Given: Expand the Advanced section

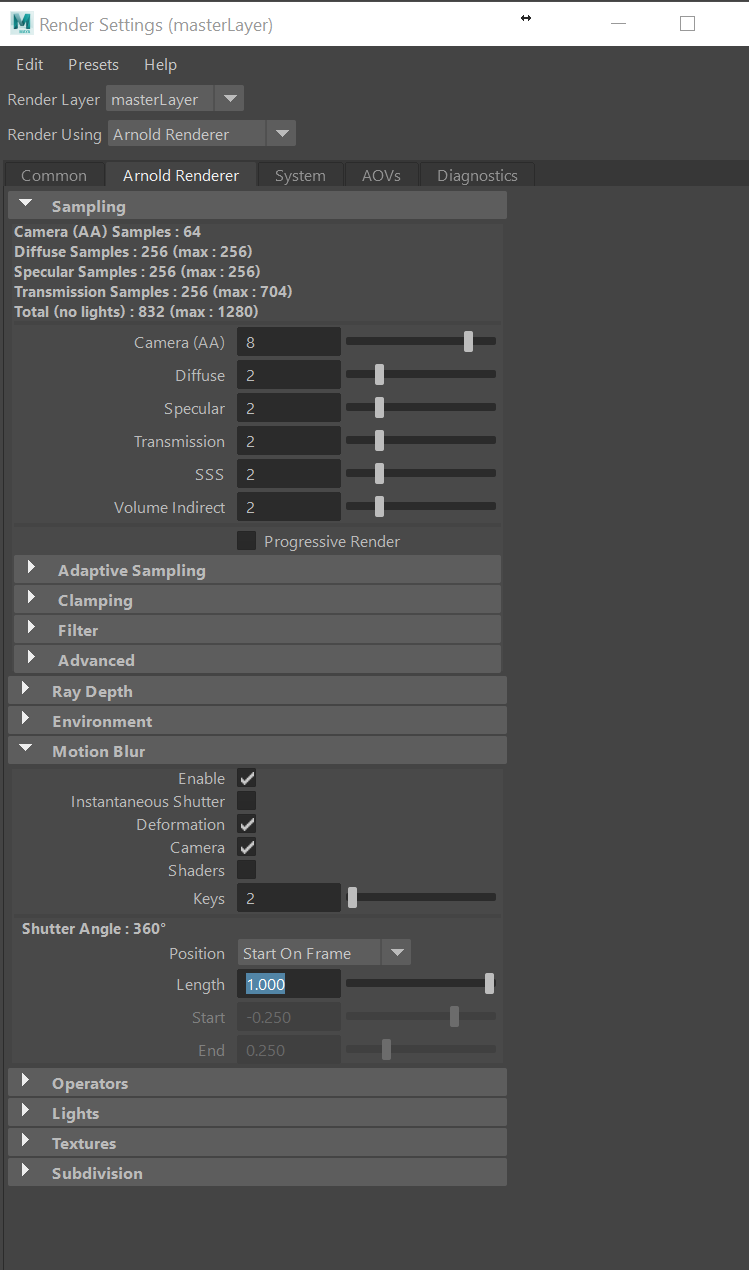Looking at the screenshot, I should [x=258, y=660].
